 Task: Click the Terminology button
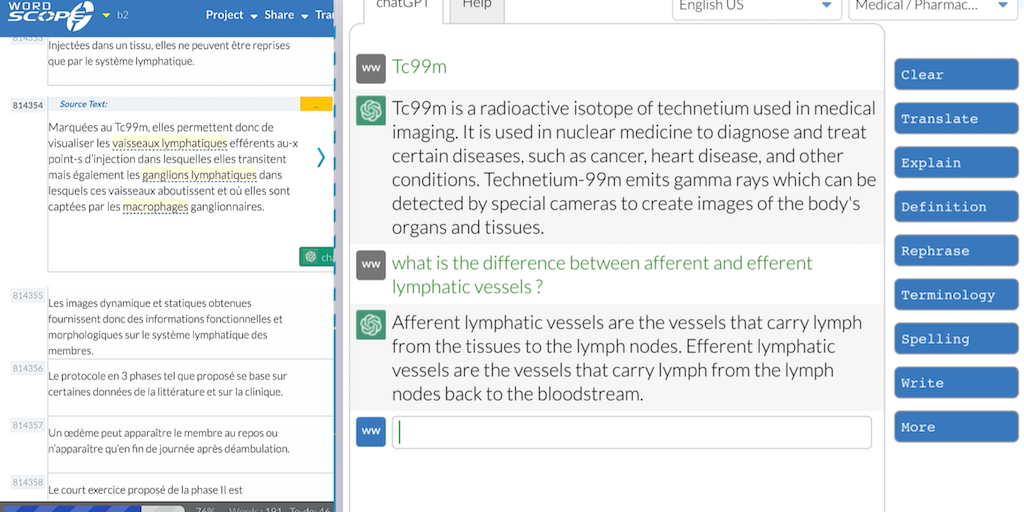956,295
